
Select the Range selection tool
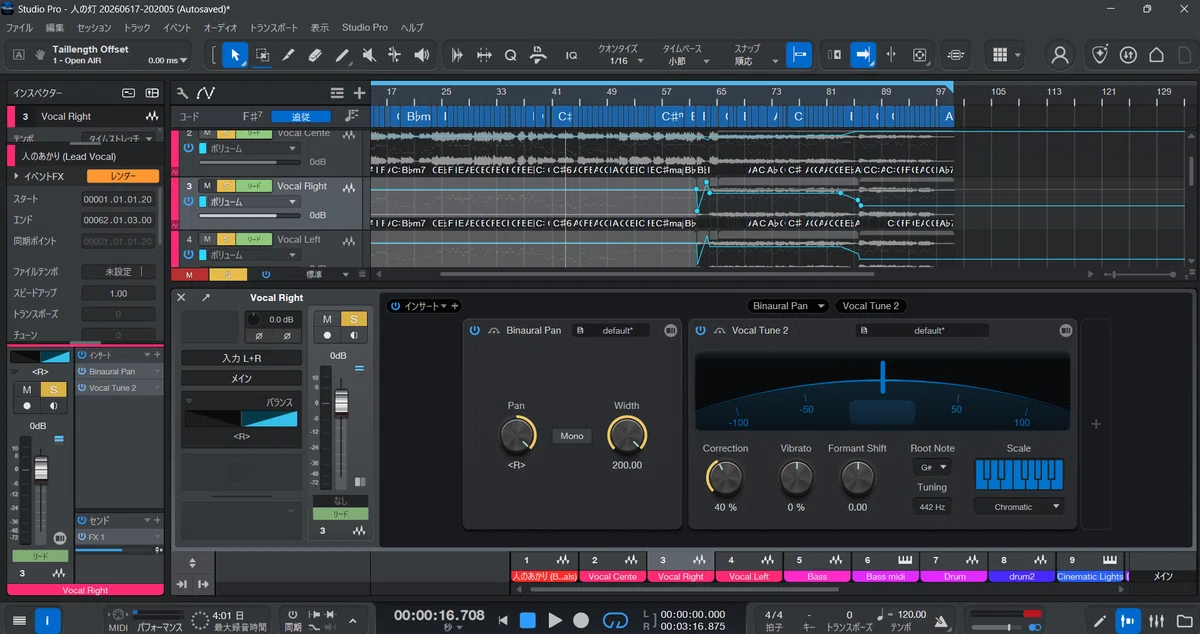[262, 55]
